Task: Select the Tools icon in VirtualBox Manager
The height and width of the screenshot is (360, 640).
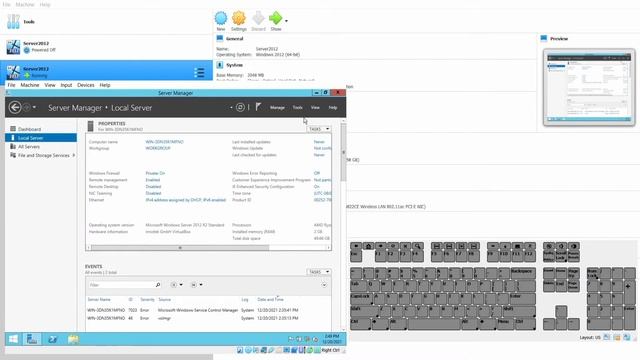Action: click(13, 21)
